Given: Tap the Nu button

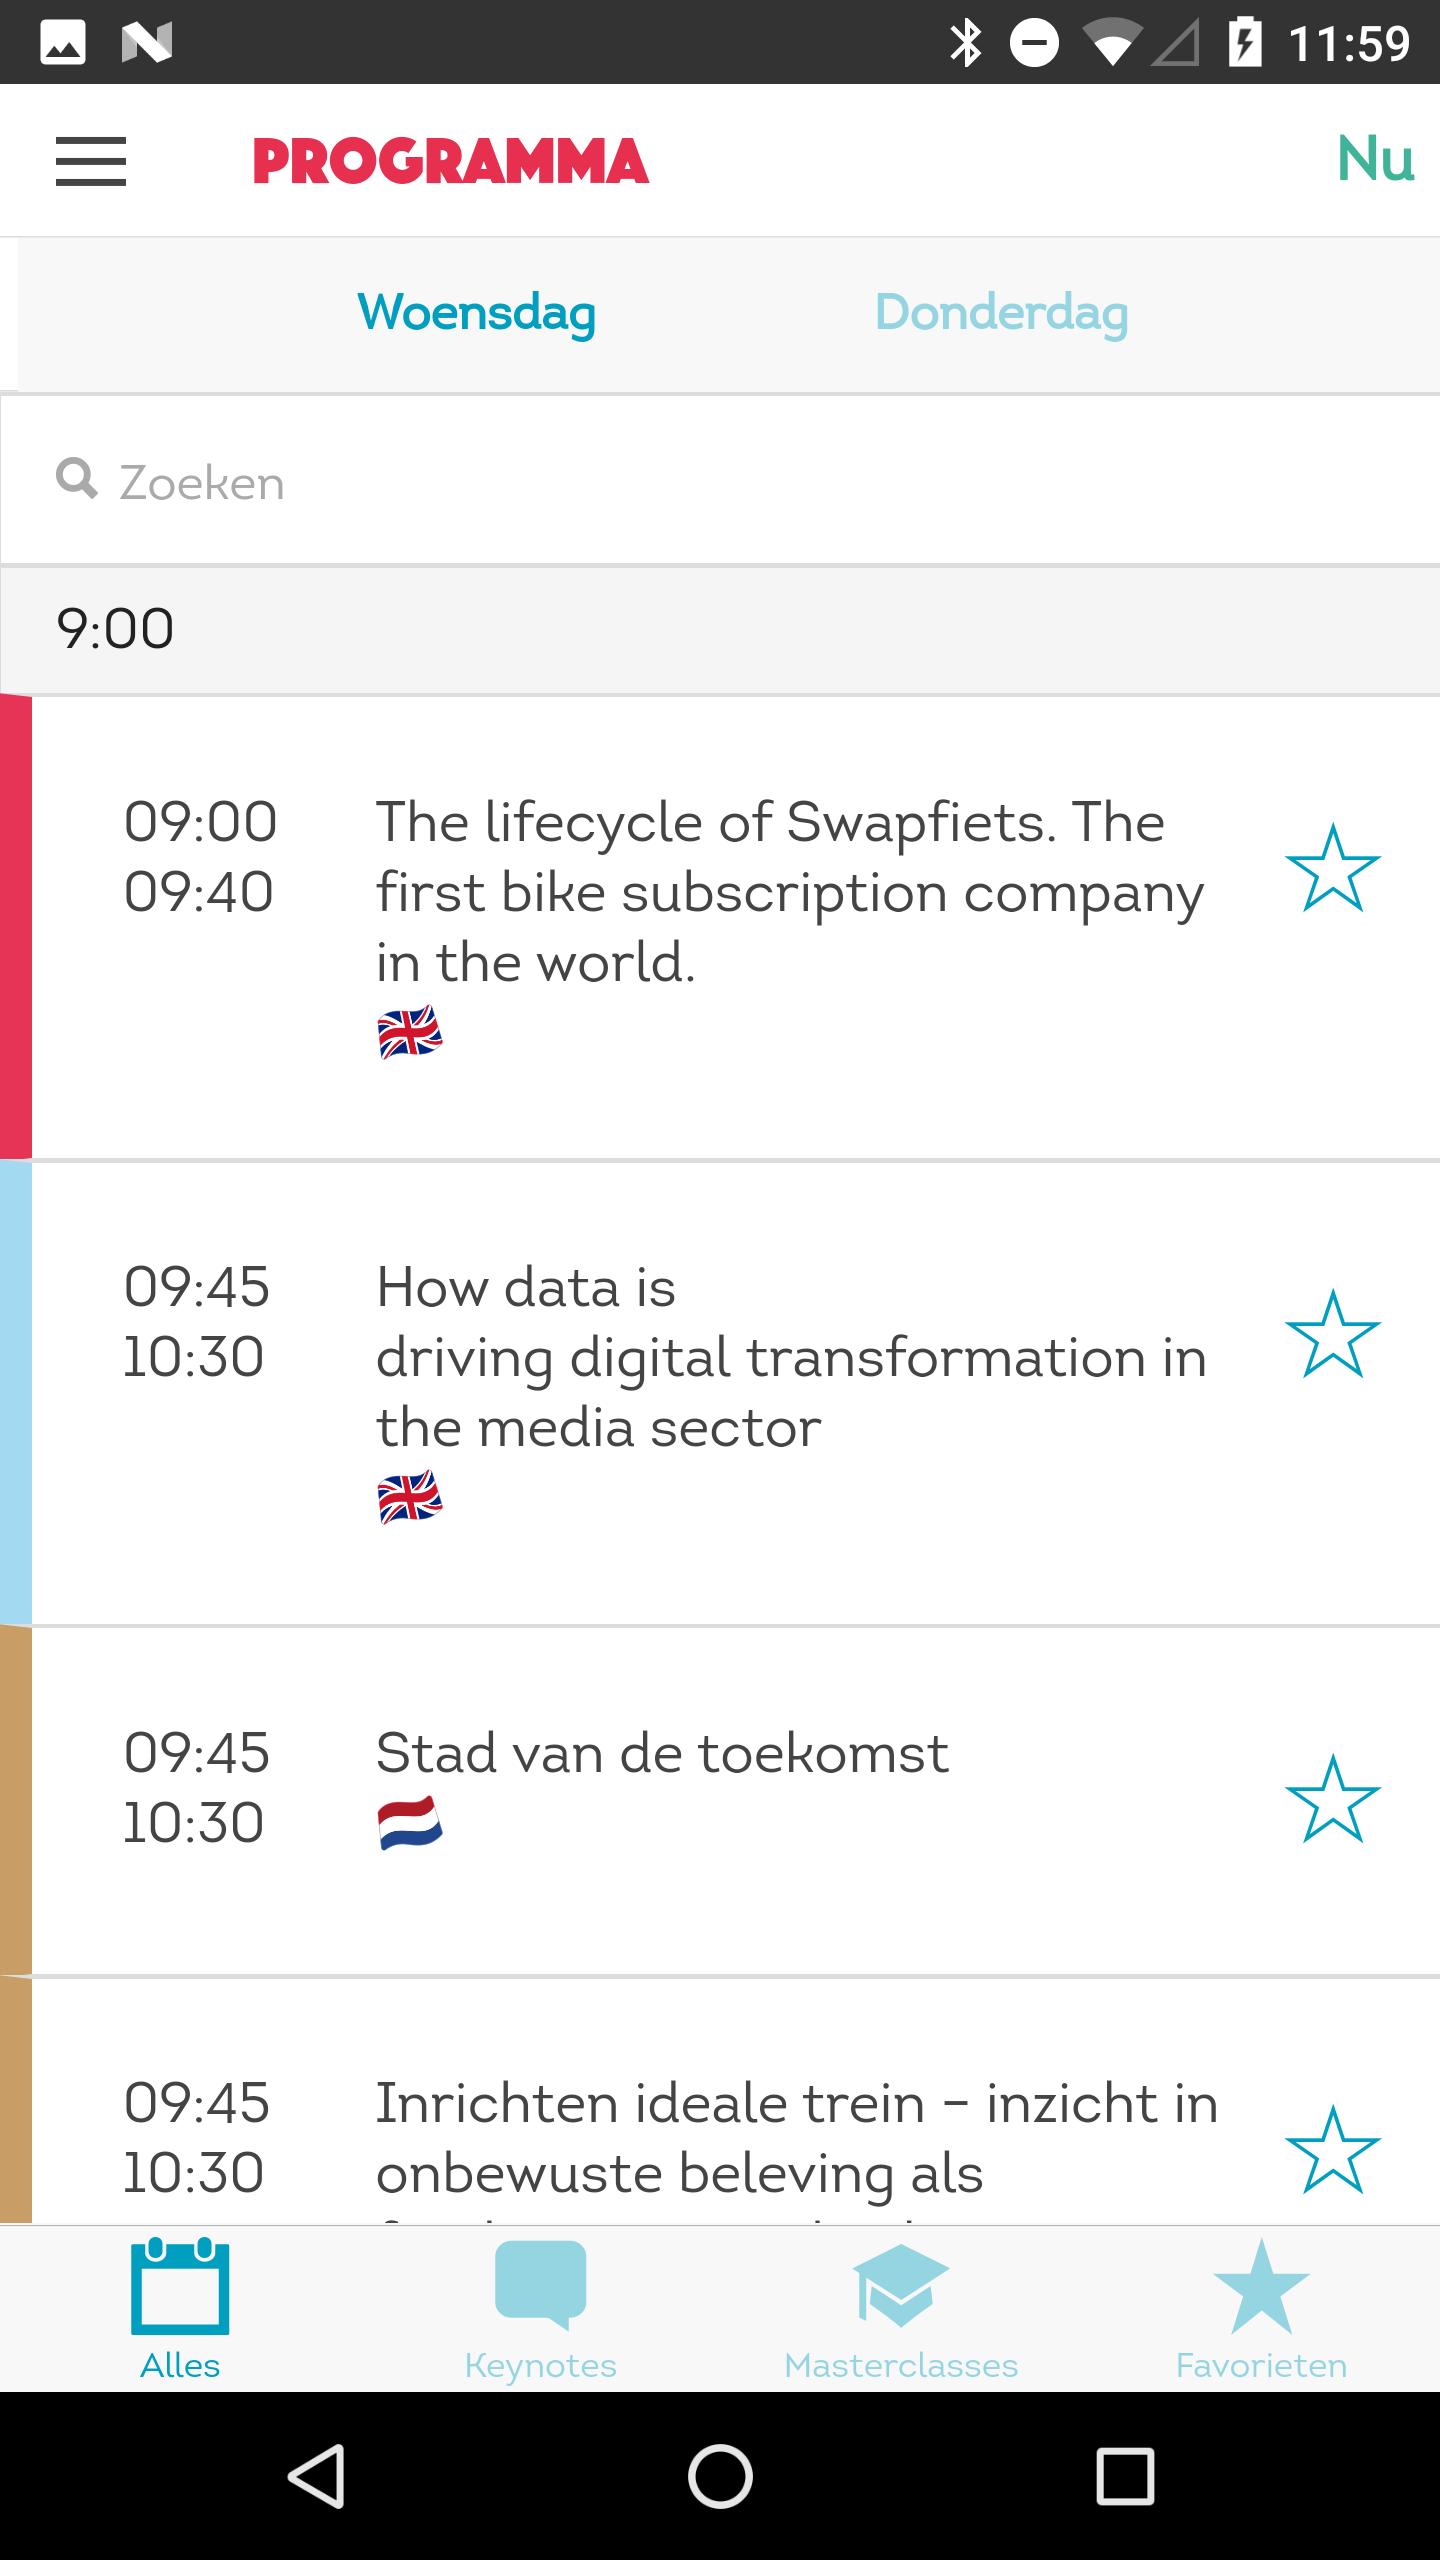Looking at the screenshot, I should click(1376, 159).
